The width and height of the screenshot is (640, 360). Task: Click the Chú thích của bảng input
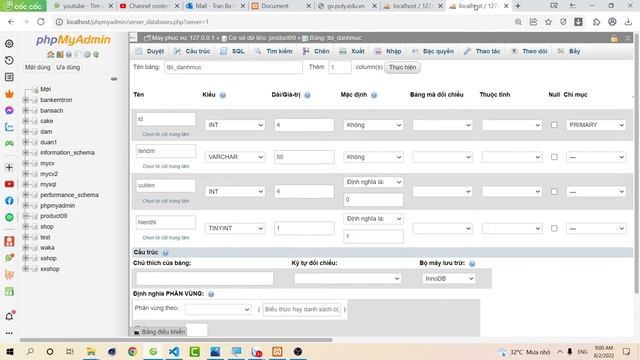(x=204, y=278)
